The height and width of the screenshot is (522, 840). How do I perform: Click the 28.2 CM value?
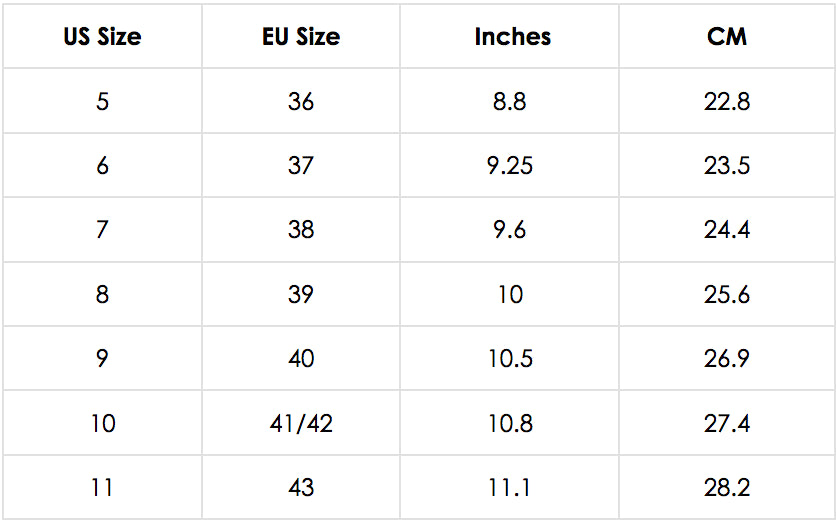point(726,487)
